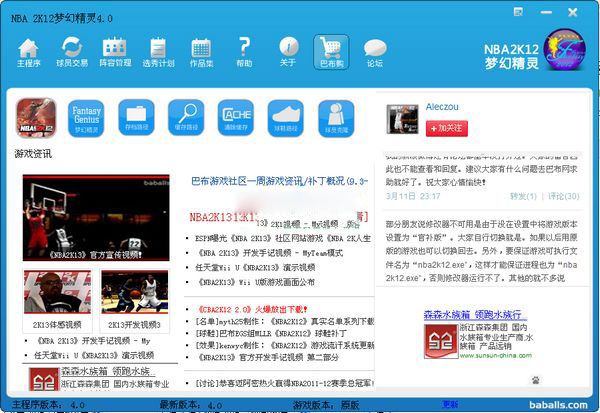
Task: Open [讨论]恭喜迈阿密热火 总冠军 link
Action: pos(285,383)
